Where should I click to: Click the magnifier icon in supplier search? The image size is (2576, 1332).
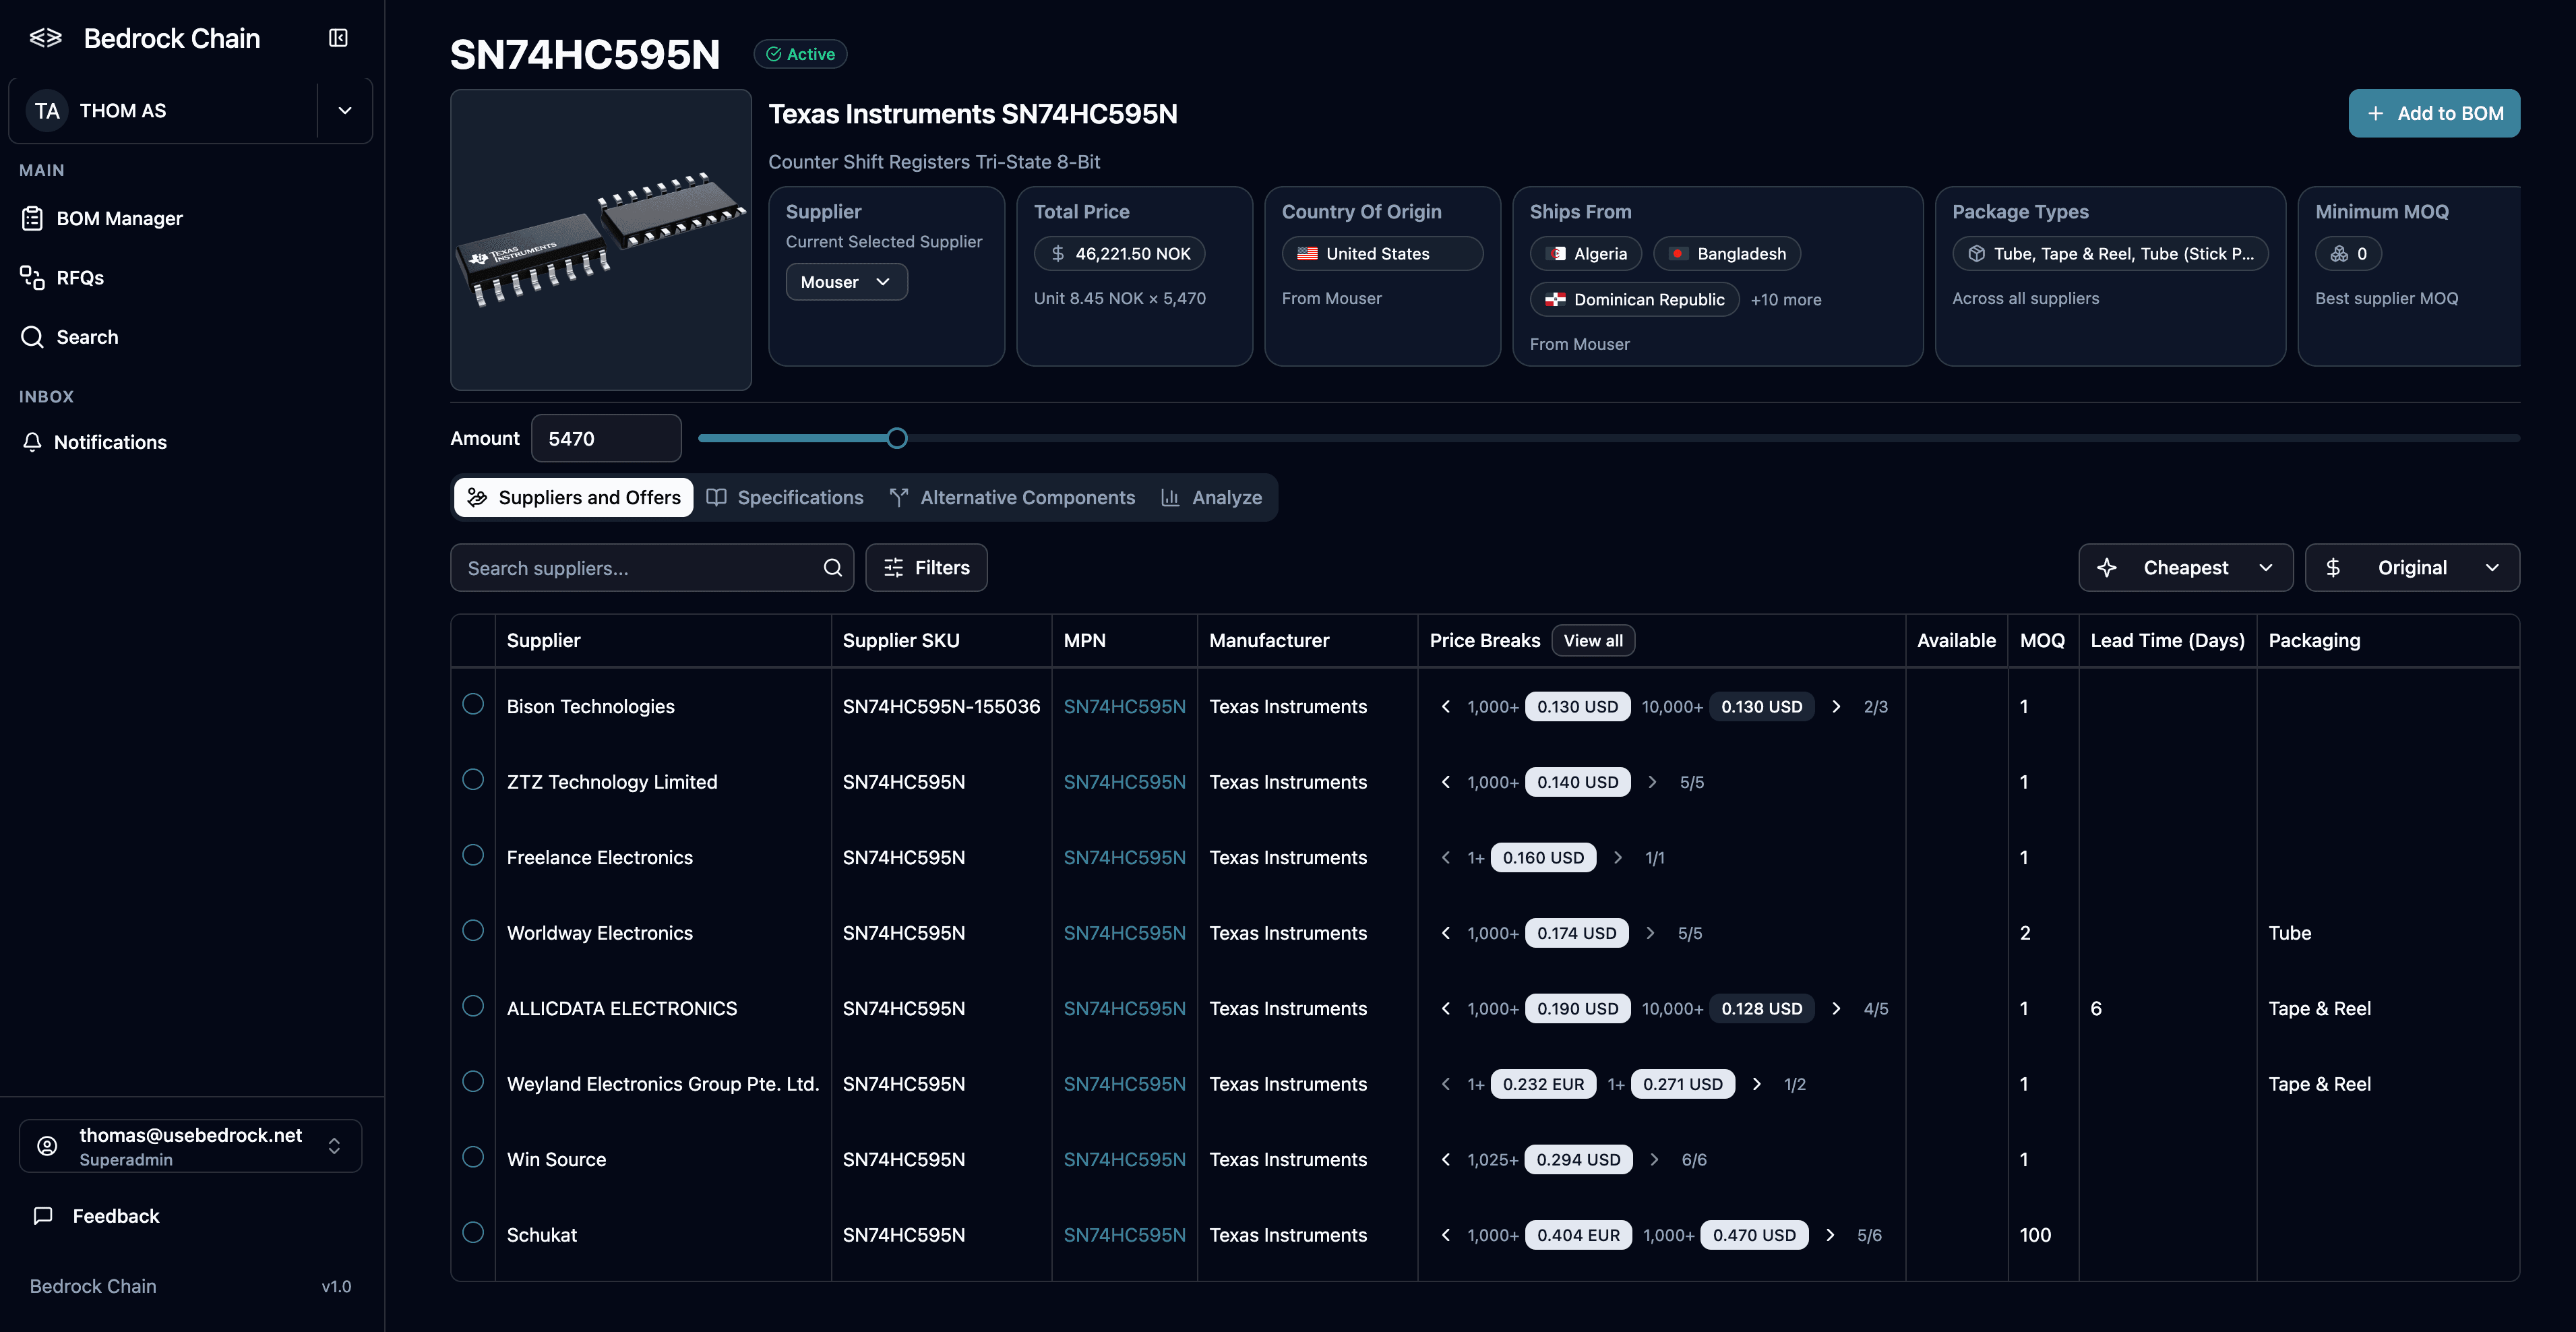[832, 568]
